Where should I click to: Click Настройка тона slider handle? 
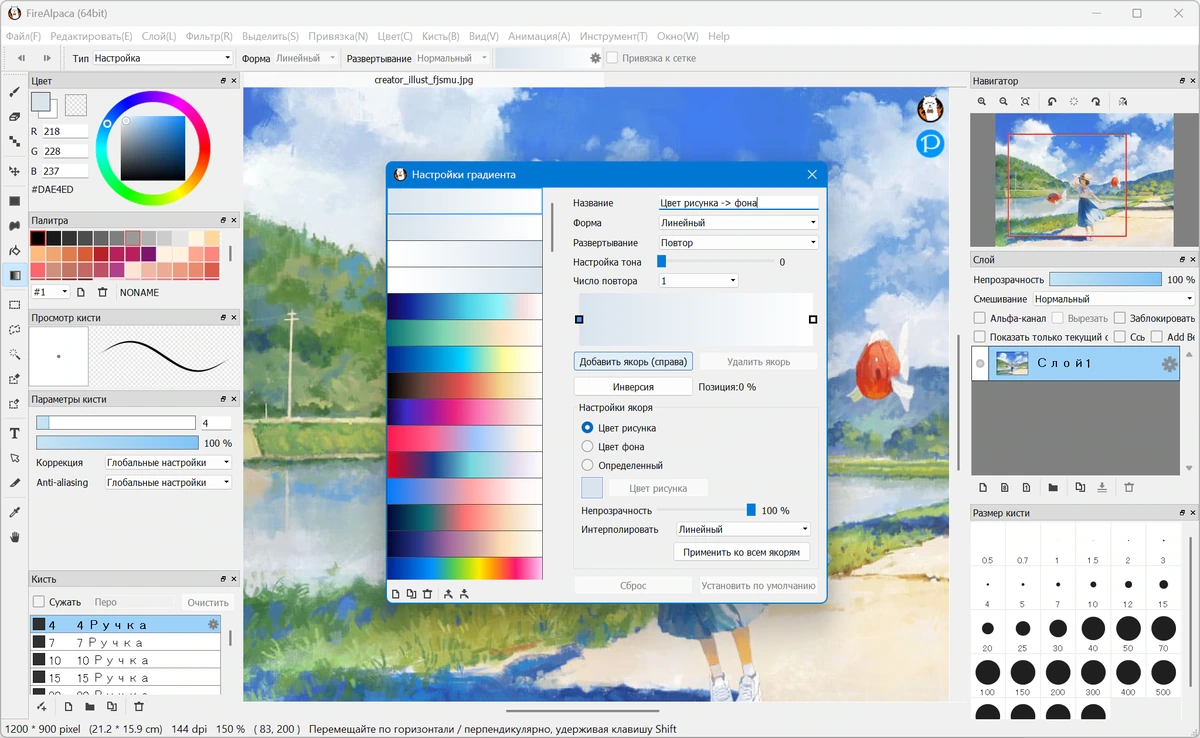pos(661,261)
